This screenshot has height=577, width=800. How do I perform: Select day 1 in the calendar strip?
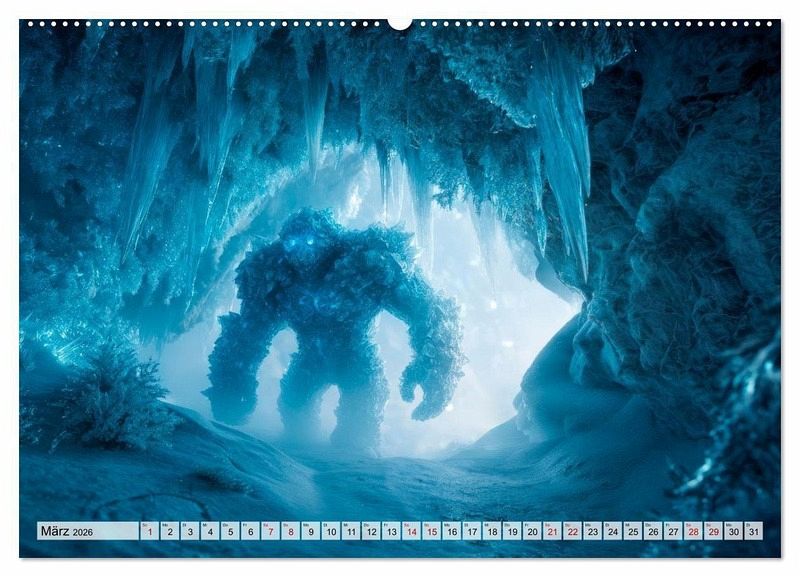pyautogui.click(x=149, y=531)
